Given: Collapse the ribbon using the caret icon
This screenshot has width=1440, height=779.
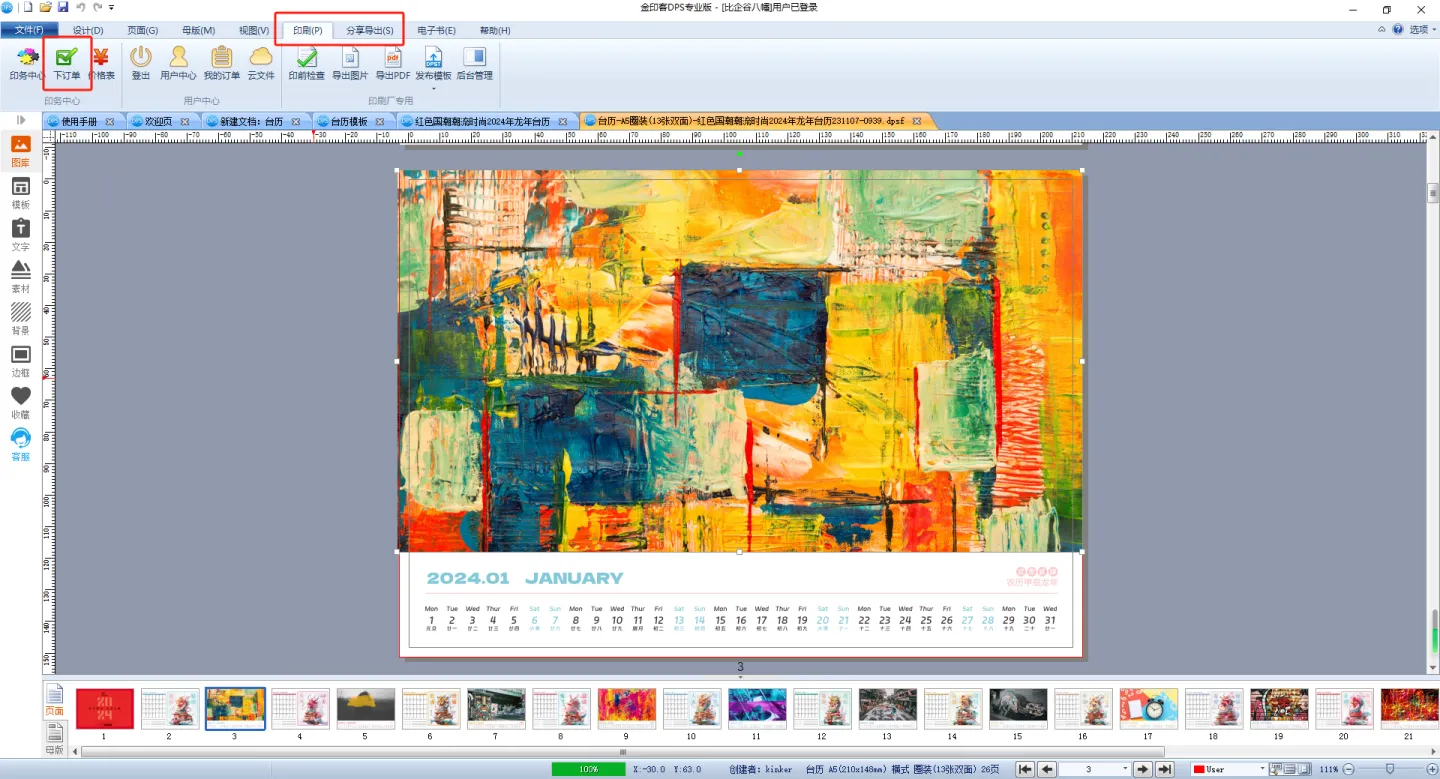Looking at the screenshot, I should click(1382, 30).
